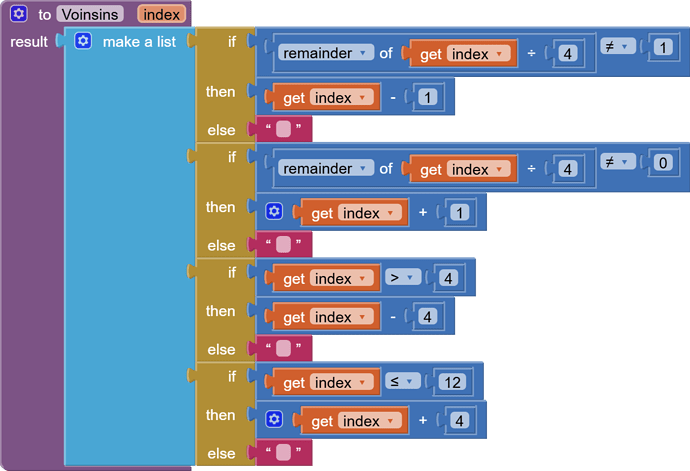Click the gear icon on index + 4 block

pyautogui.click(x=275, y=421)
